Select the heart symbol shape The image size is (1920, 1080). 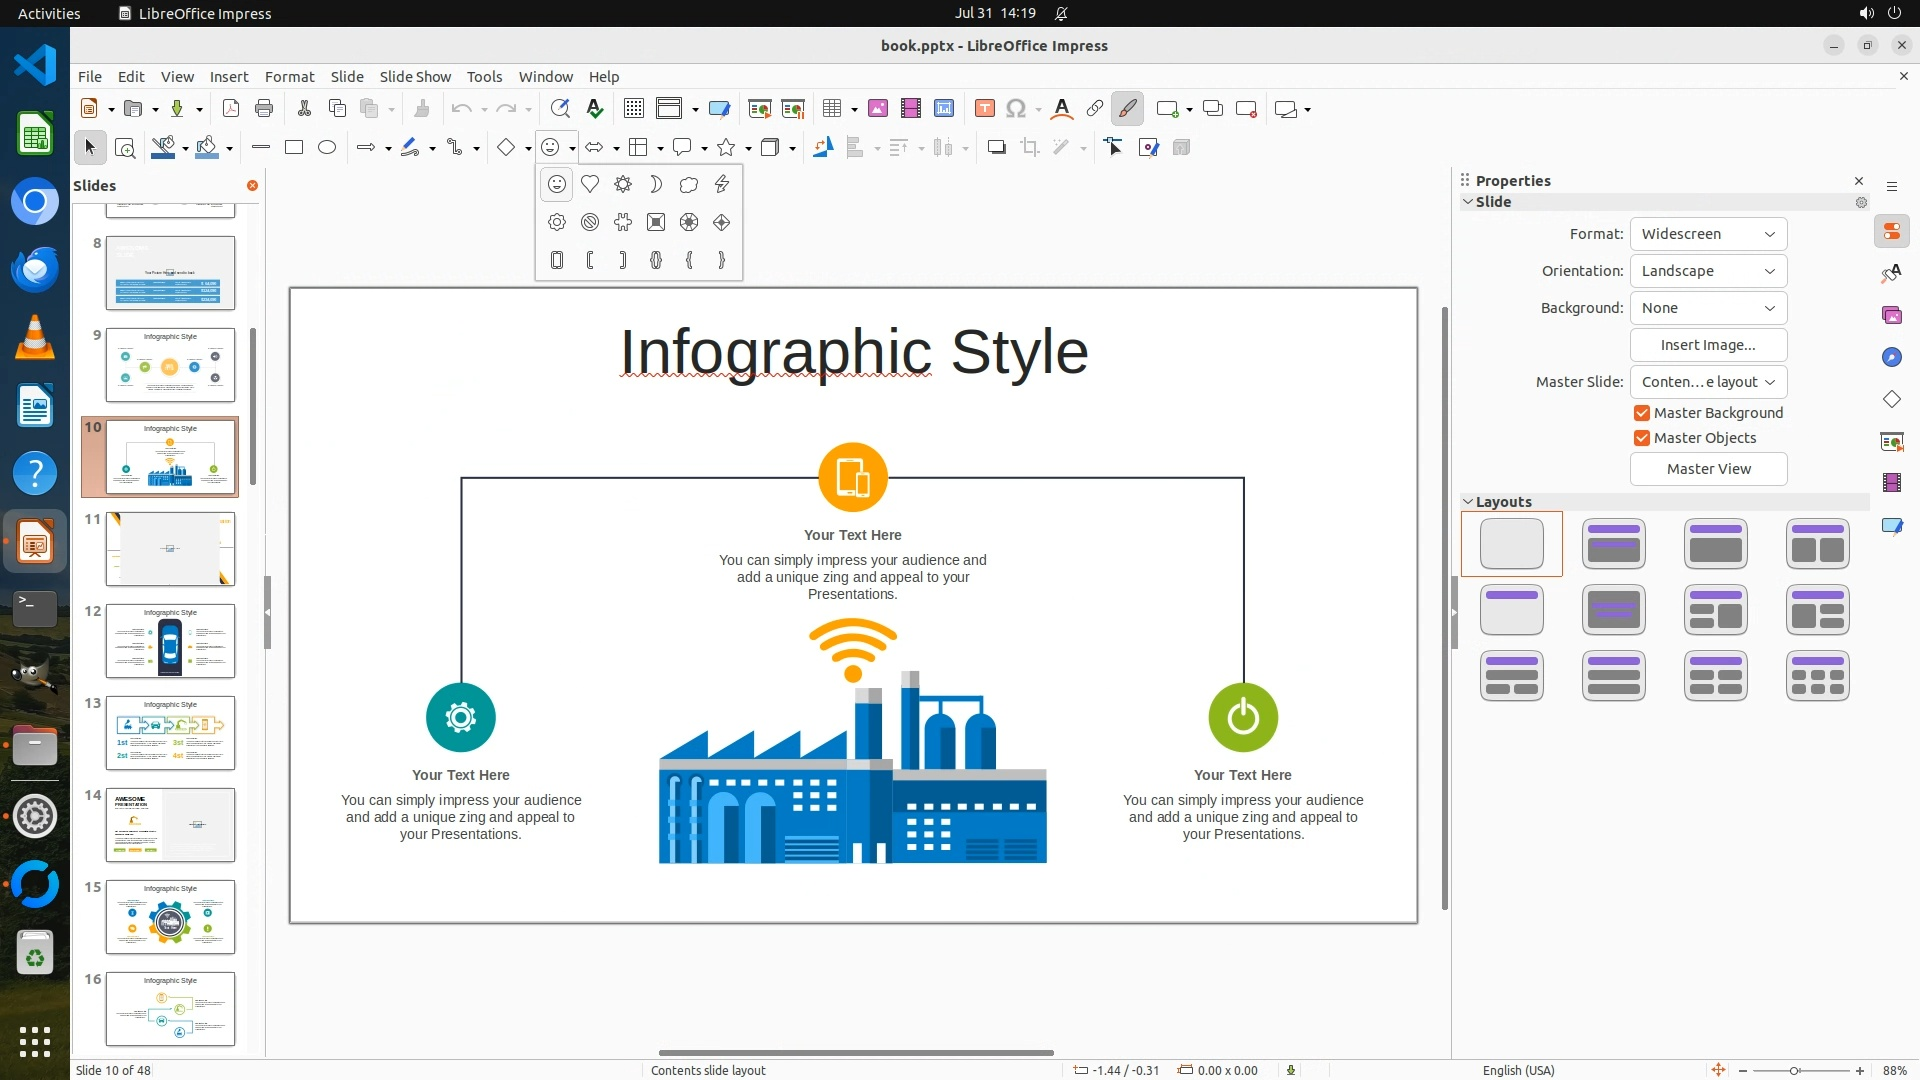tap(590, 184)
